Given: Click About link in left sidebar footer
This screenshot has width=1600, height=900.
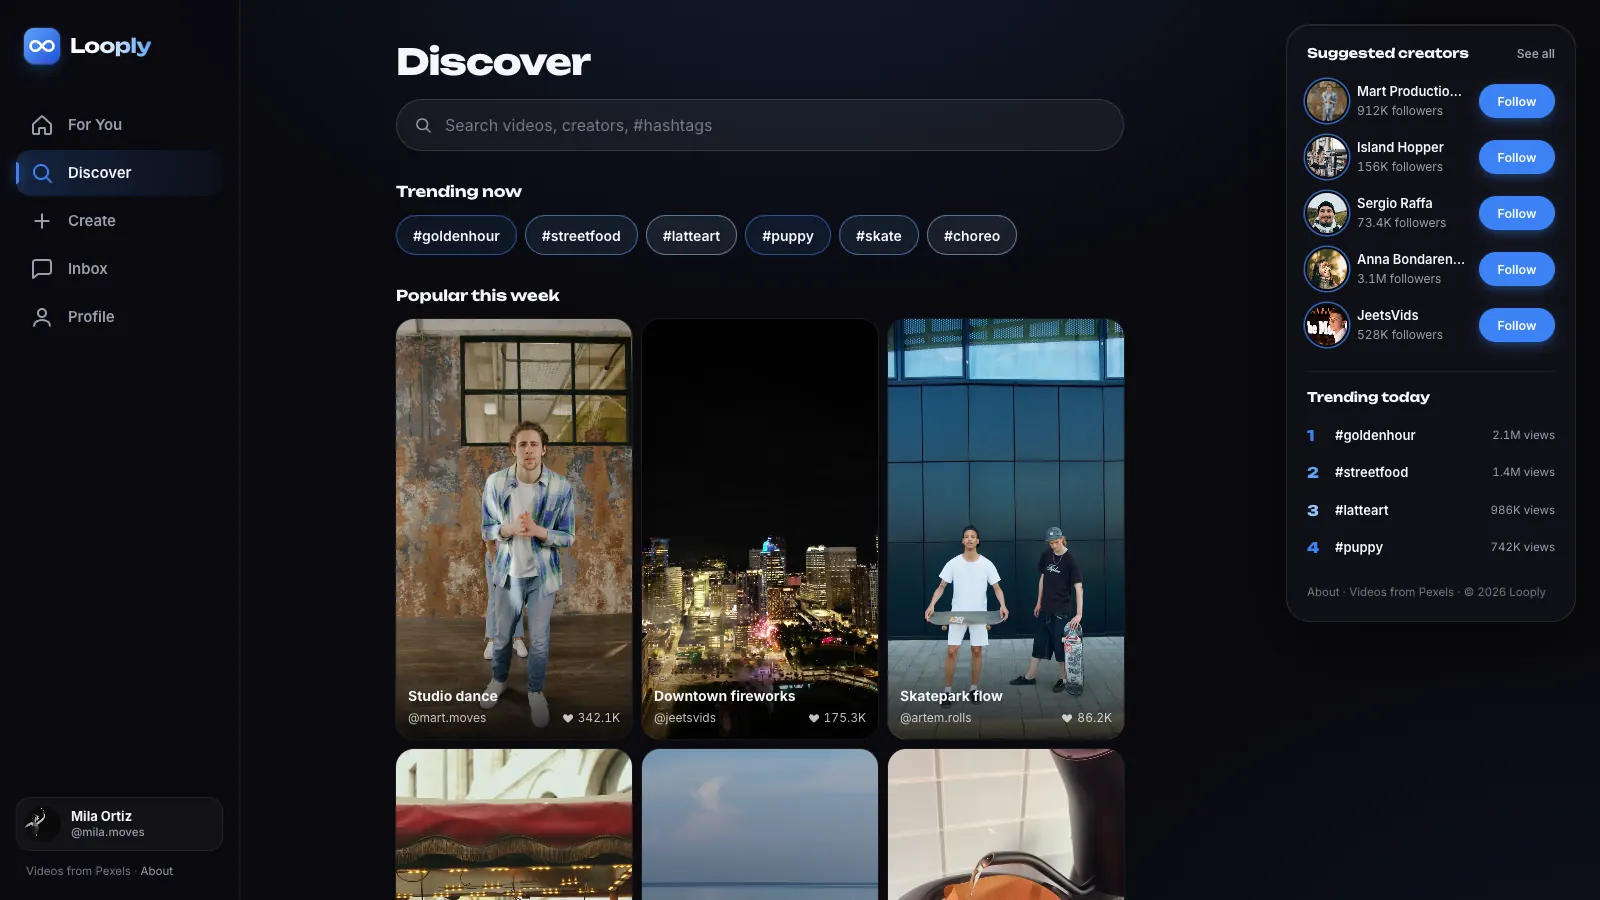Looking at the screenshot, I should [x=157, y=871].
